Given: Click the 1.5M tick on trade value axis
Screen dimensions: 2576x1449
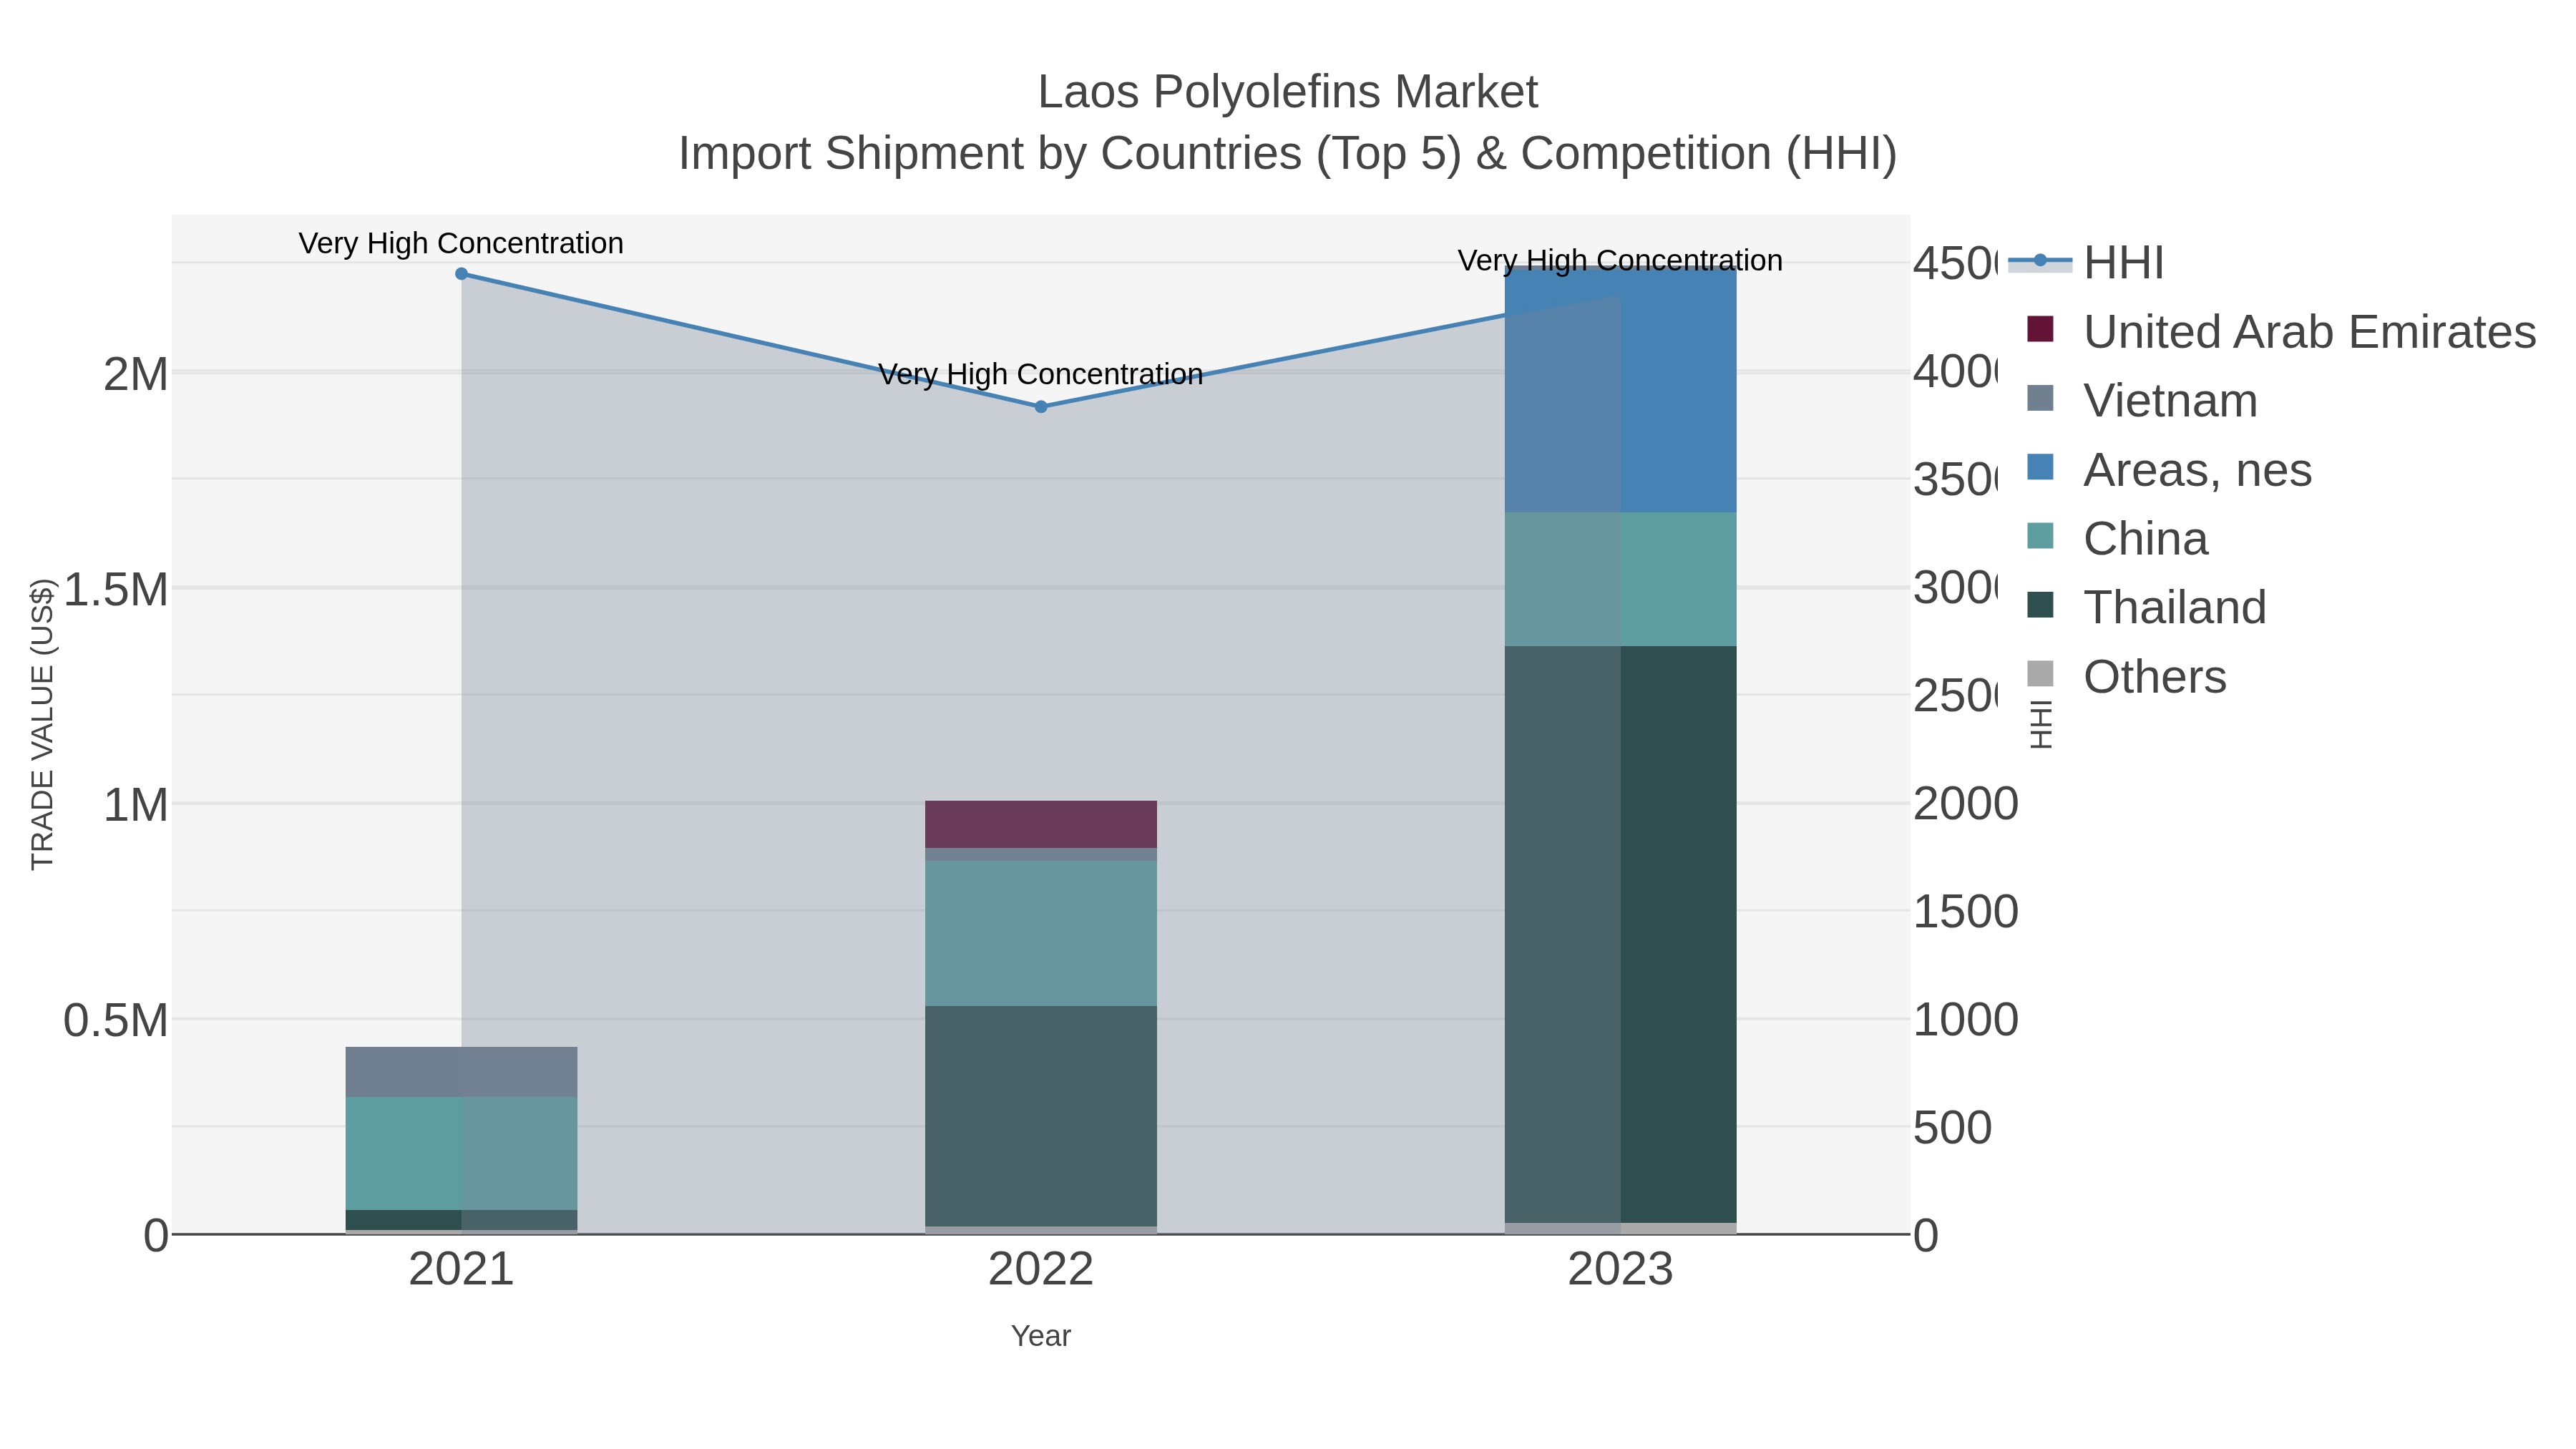Looking at the screenshot, I should point(116,590).
